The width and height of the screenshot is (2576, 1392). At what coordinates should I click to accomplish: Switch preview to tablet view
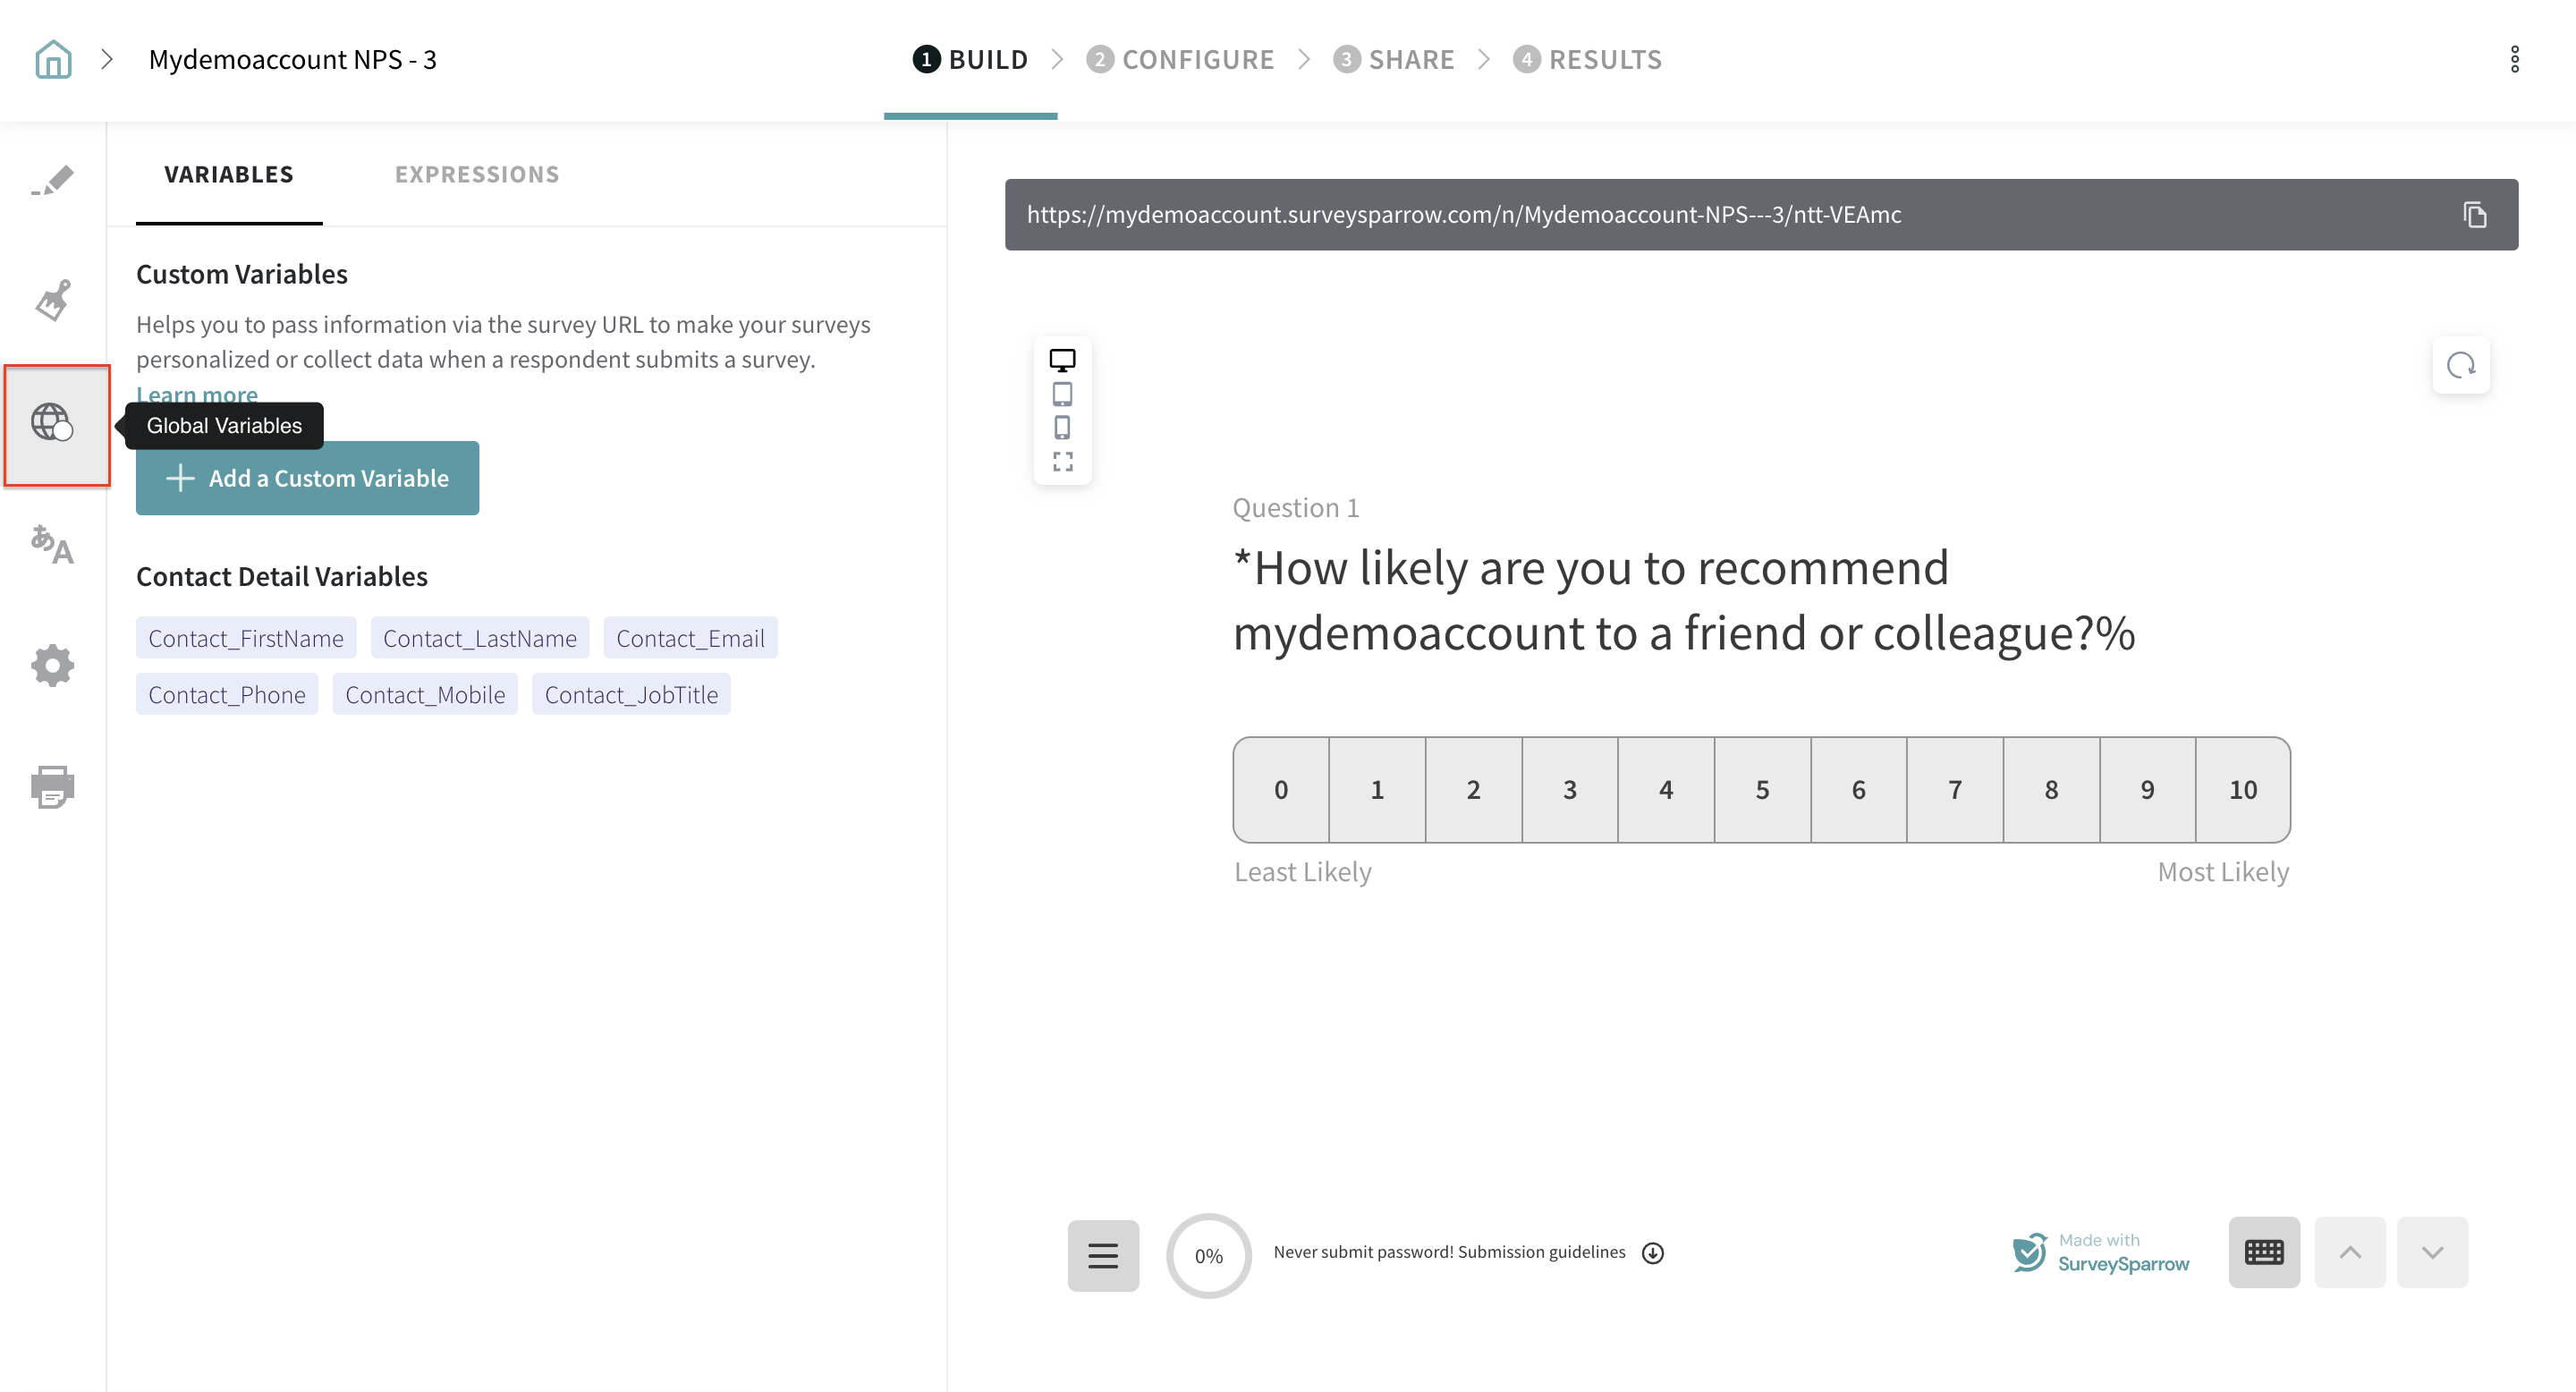pyautogui.click(x=1062, y=394)
